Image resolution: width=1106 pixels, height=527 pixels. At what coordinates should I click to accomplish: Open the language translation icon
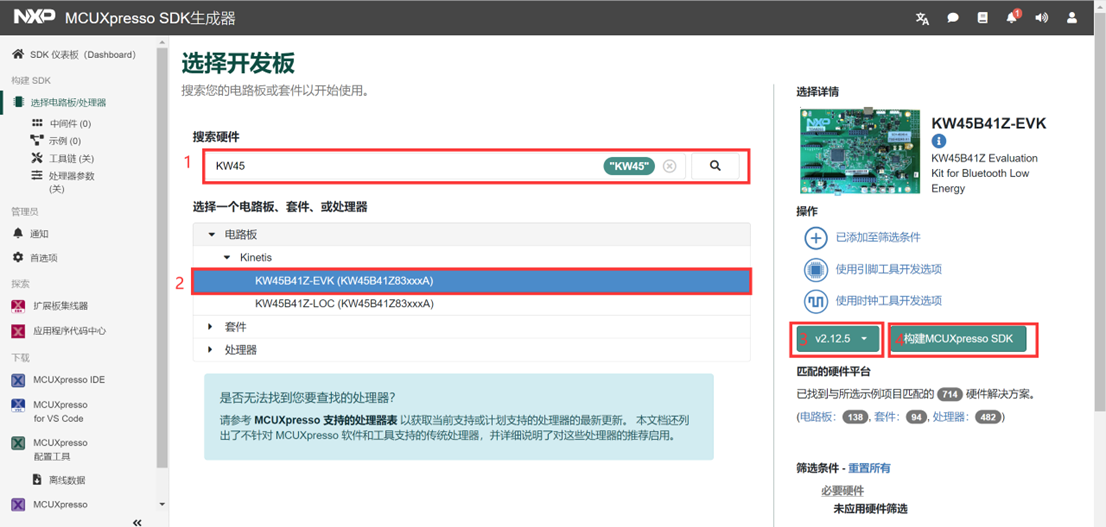tap(922, 18)
